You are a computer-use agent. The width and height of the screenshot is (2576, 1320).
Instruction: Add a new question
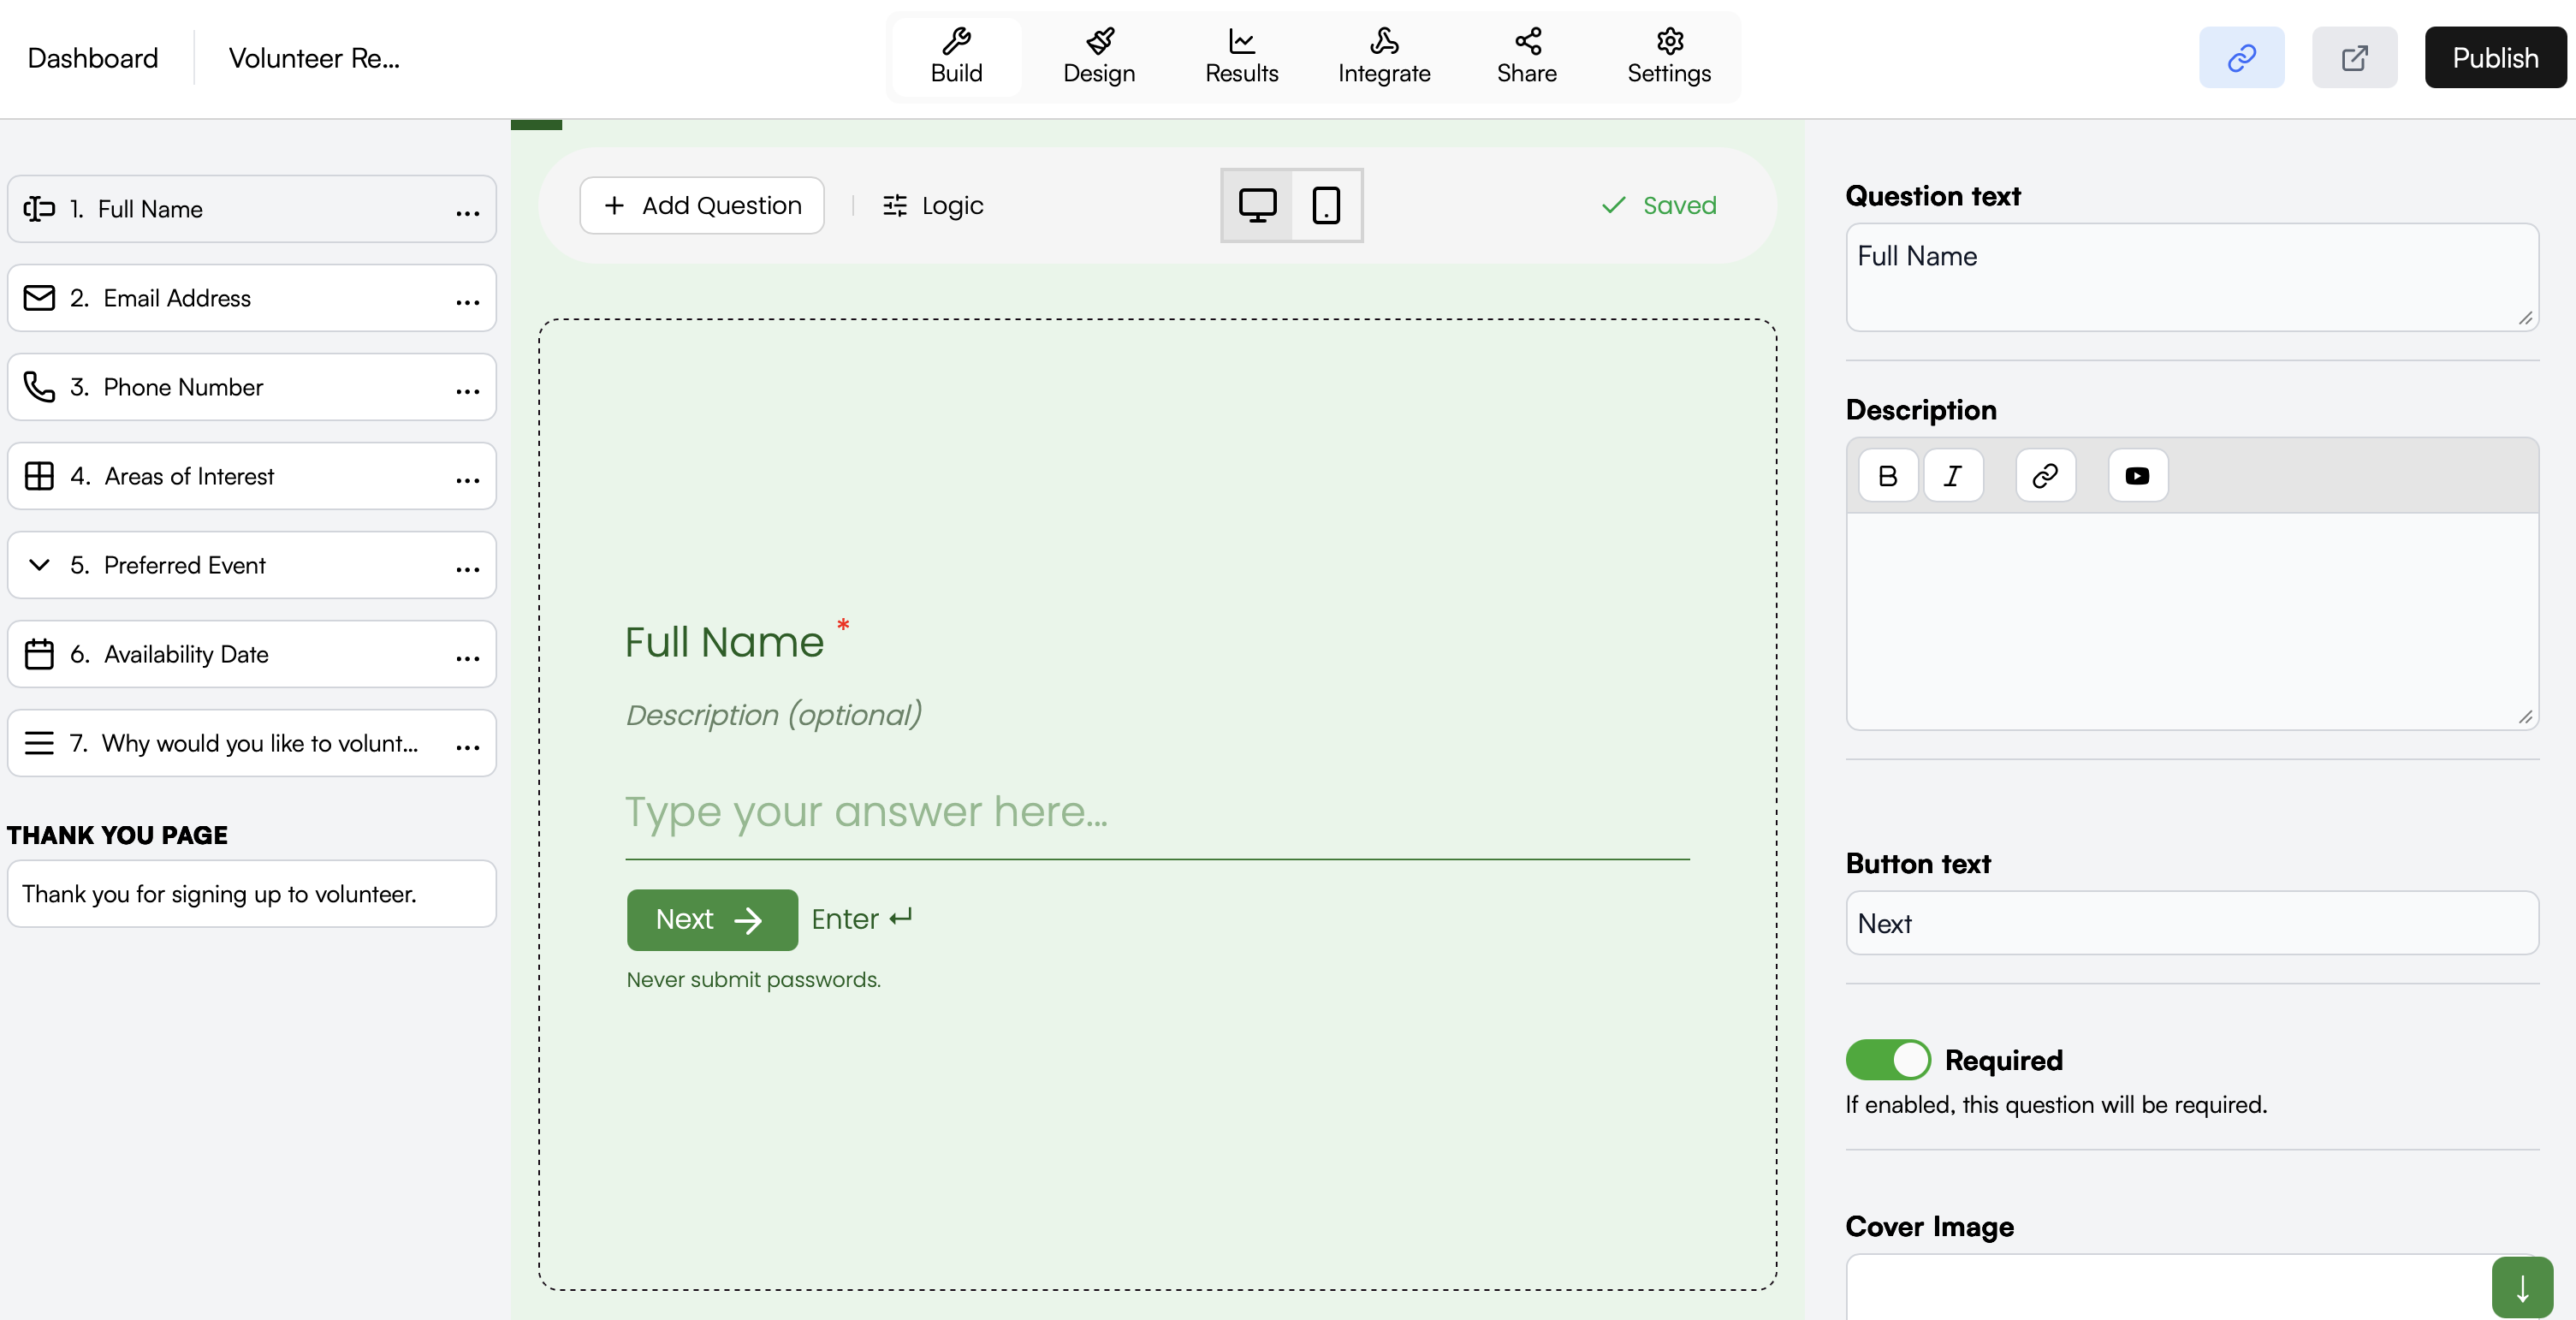tap(701, 205)
